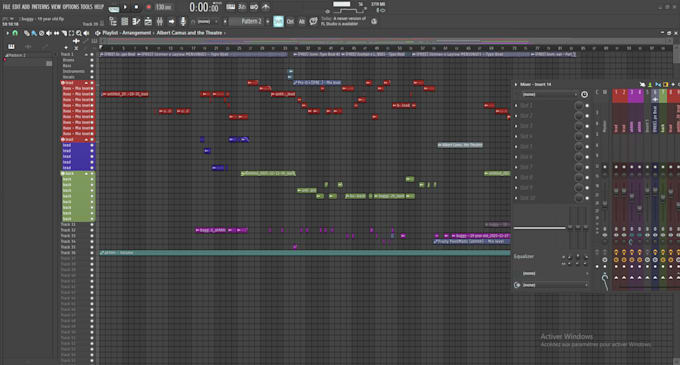This screenshot has height=365, width=680.
Task: Pick the Zoom magnifier tool in playlist
Action: pyautogui.click(x=79, y=33)
